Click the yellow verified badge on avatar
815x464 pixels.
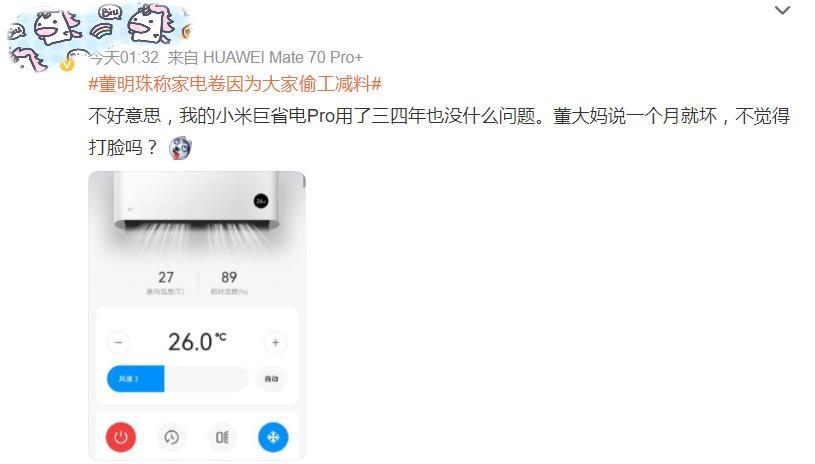tap(67, 65)
